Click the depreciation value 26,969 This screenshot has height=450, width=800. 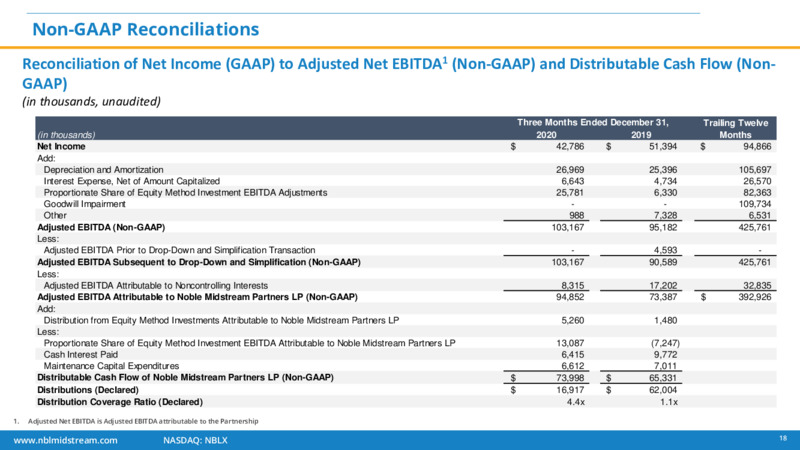[570, 169]
